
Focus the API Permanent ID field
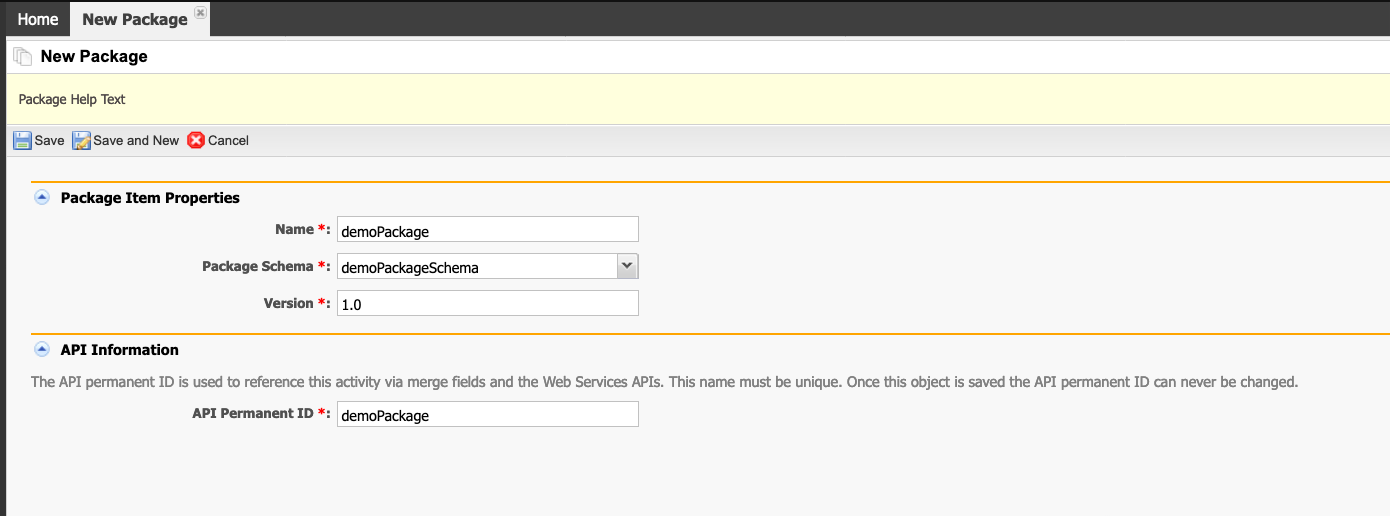pyautogui.click(x=487, y=414)
